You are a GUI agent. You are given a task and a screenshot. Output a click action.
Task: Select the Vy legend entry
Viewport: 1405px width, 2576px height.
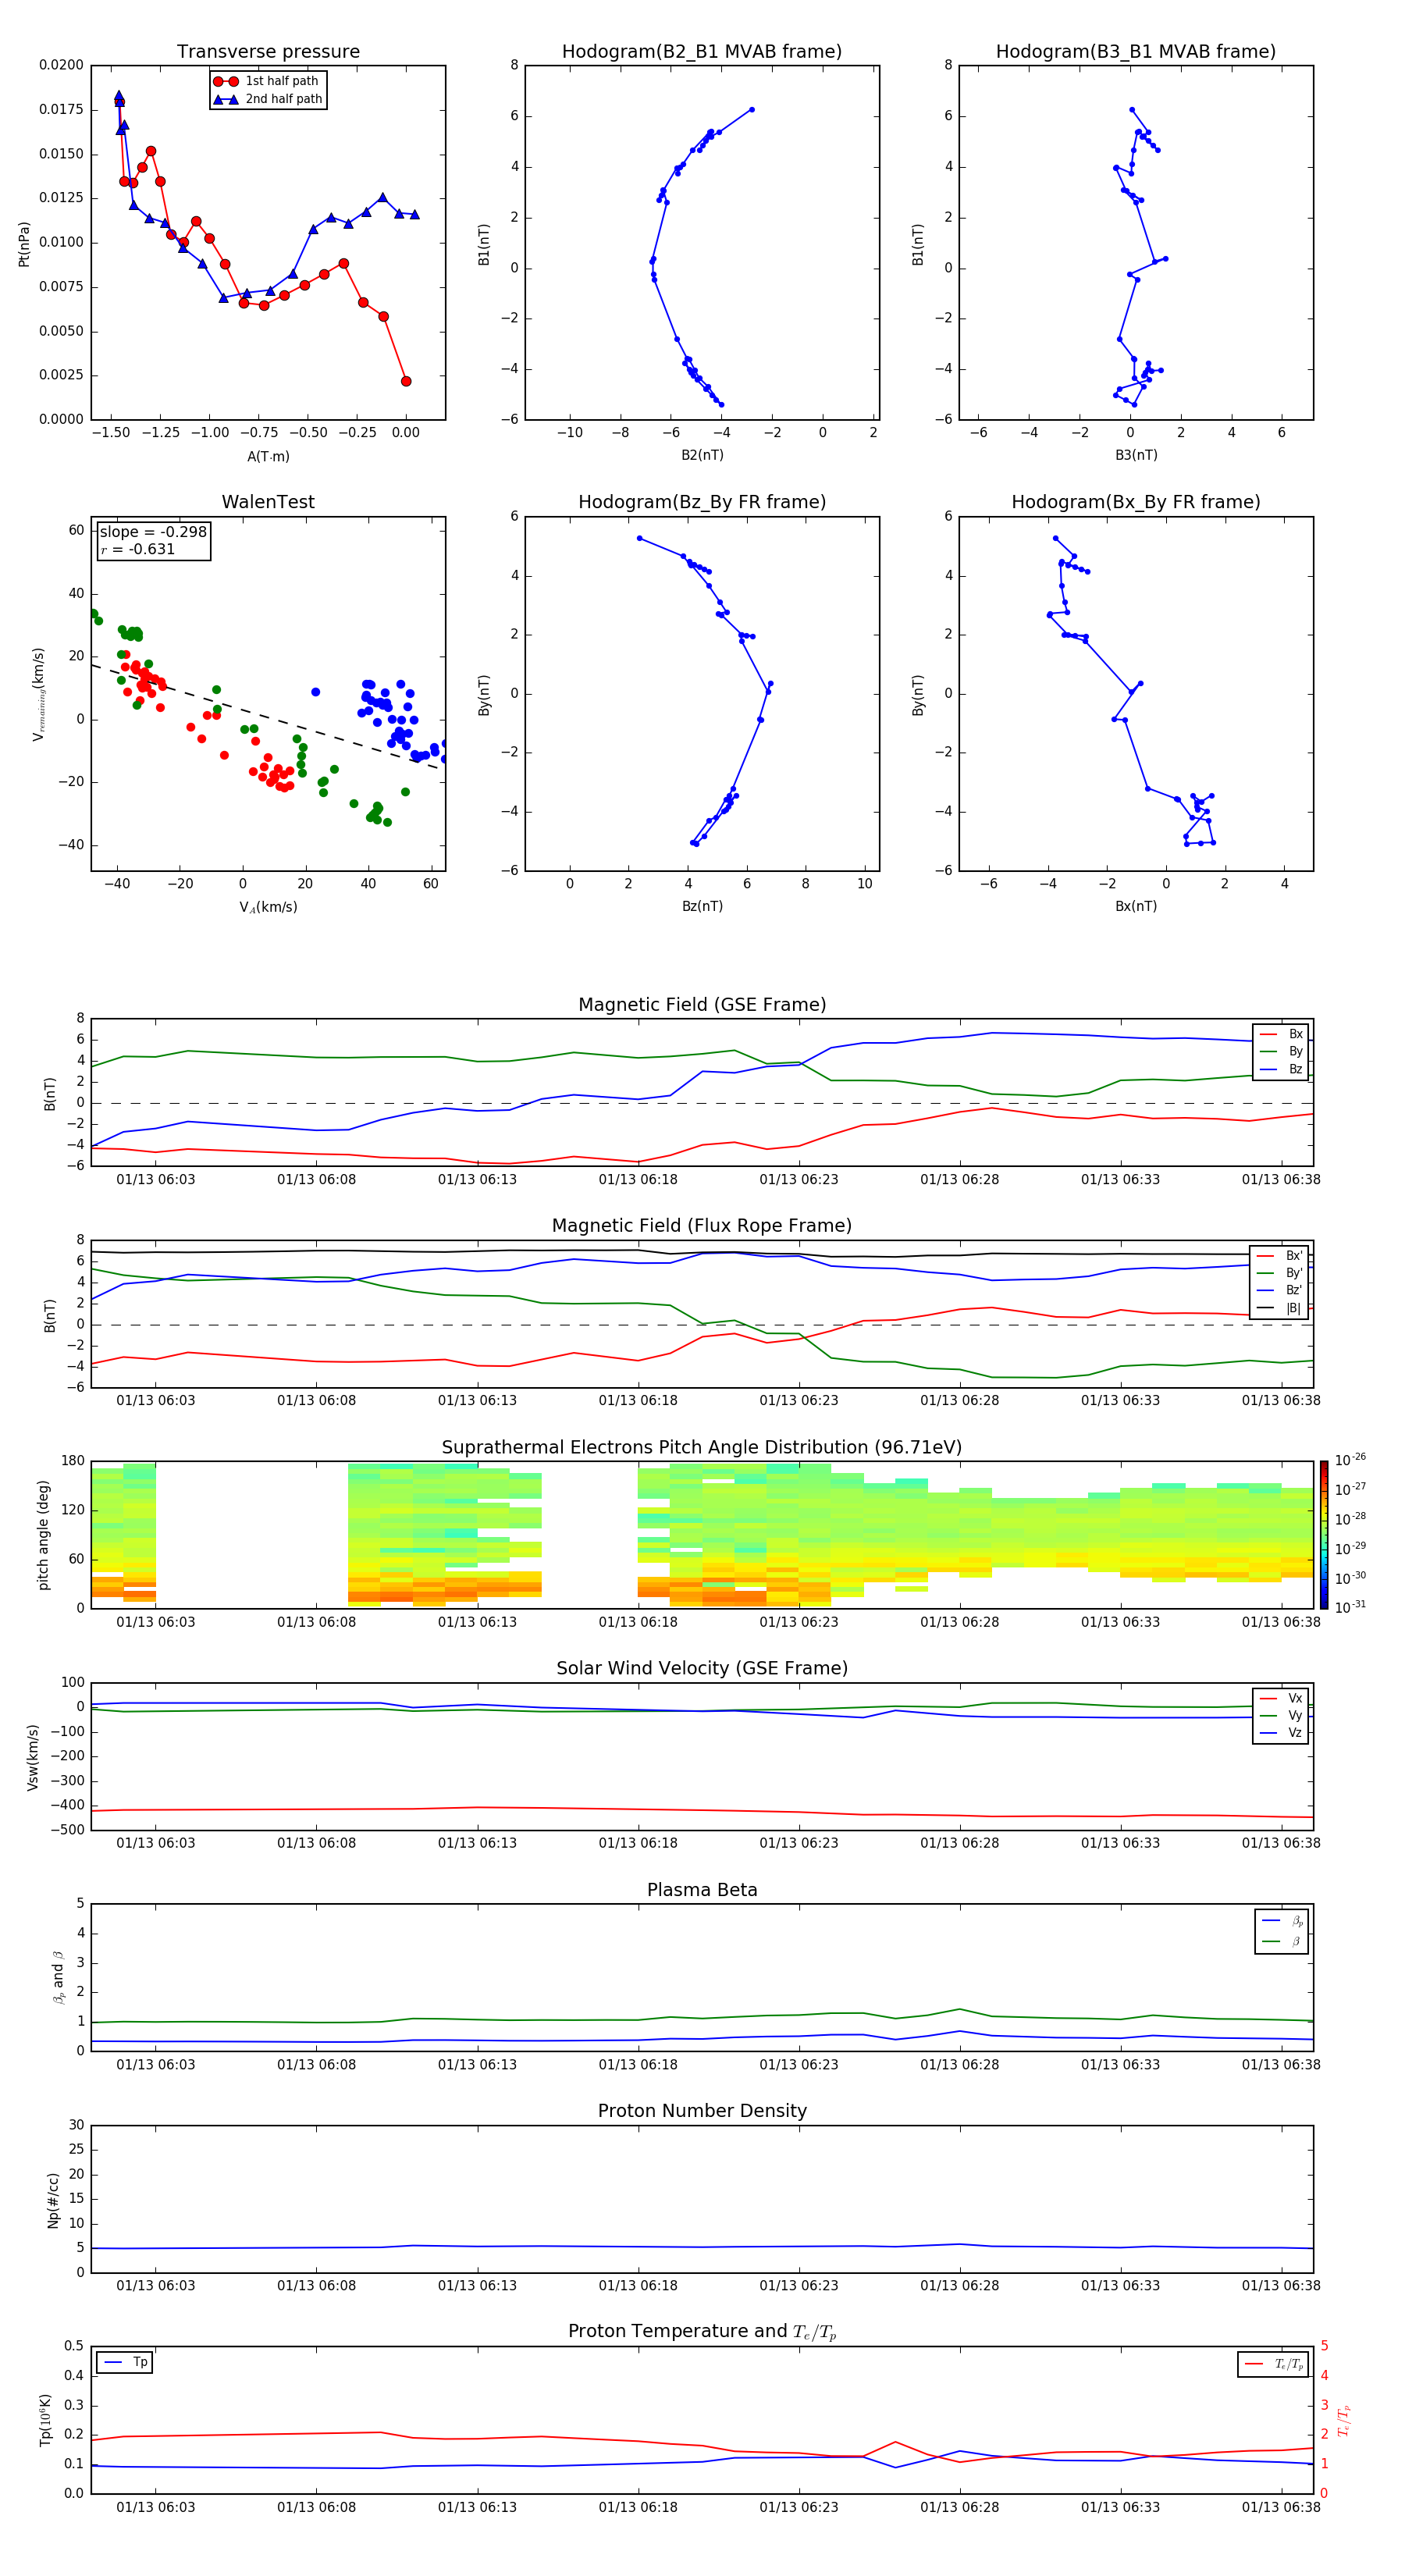1282,1715
